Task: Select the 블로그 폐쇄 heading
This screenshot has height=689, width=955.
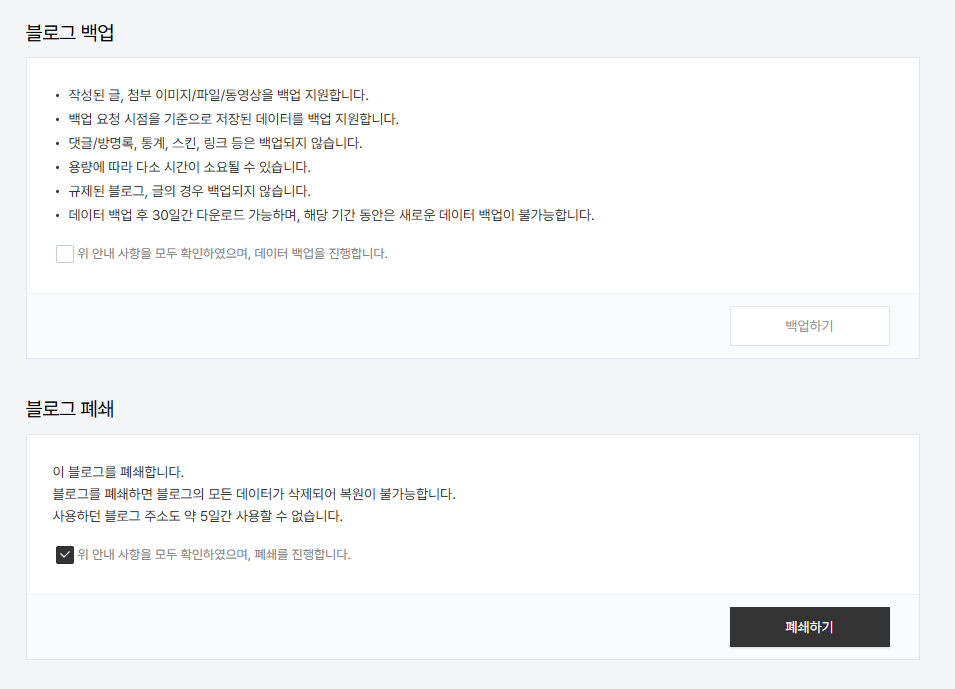Action: pos(70,409)
